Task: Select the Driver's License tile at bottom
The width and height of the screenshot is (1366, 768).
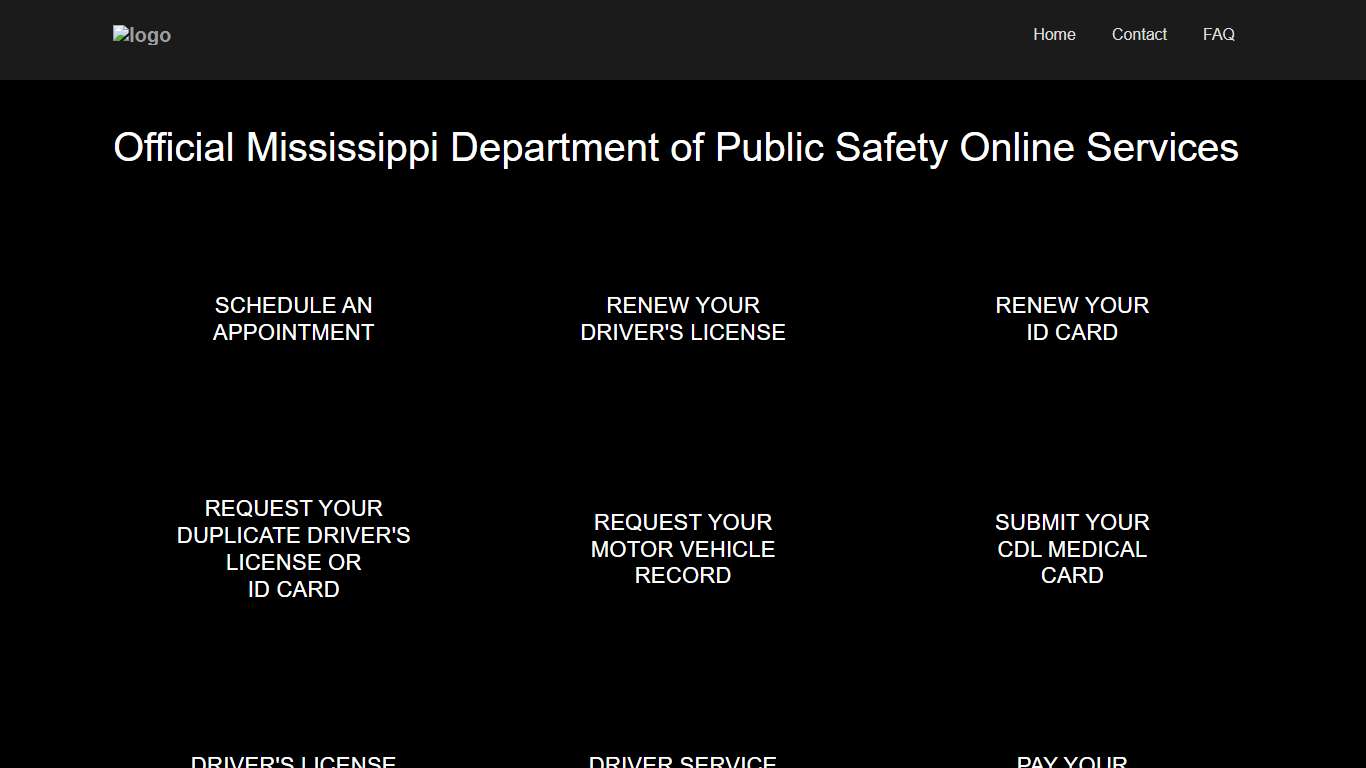Action: click(293, 760)
